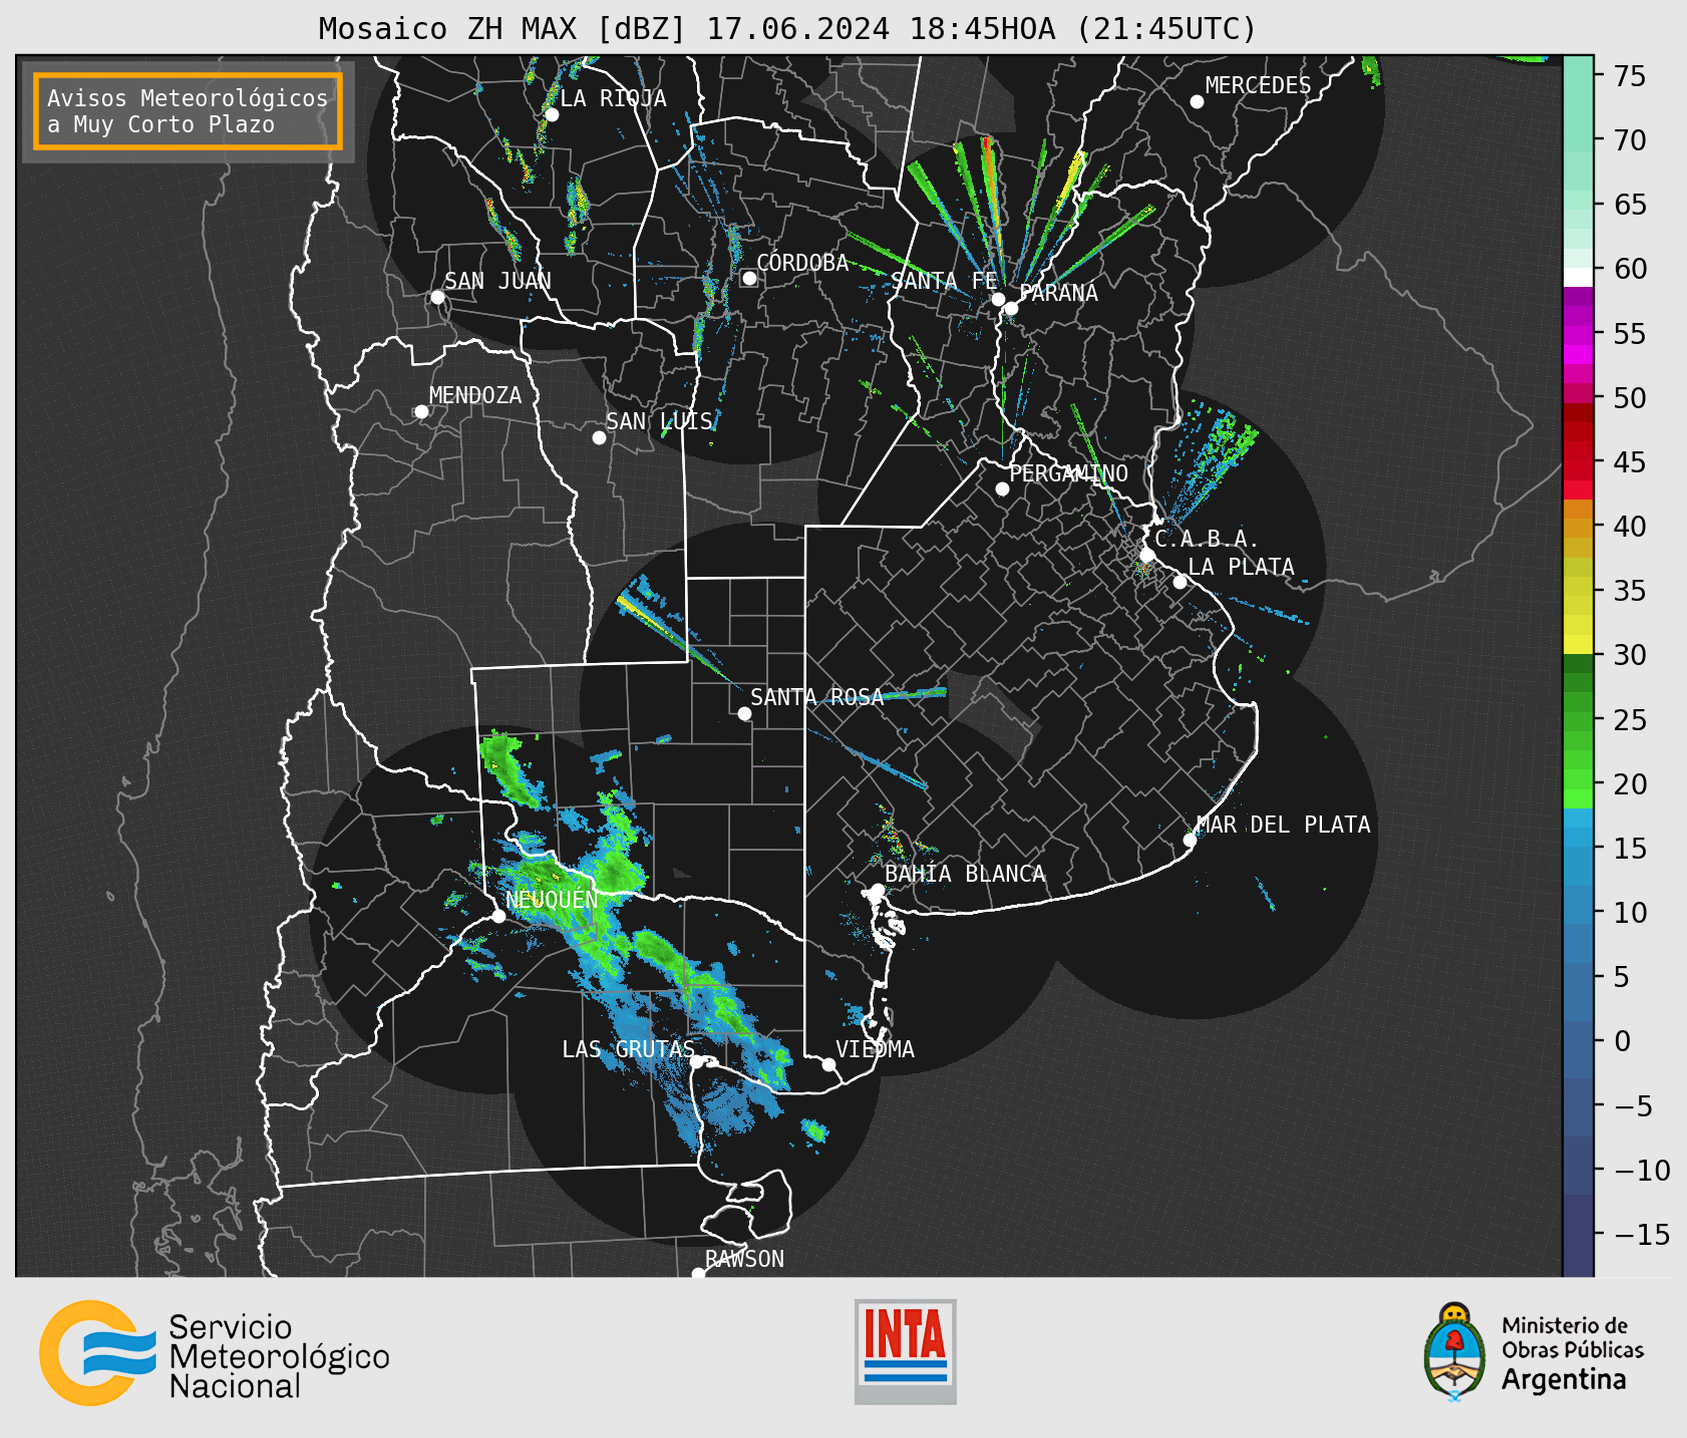Screen dimensions: 1687x1438
Task: Click the LAS GRUTAS label
Action: click(x=628, y=1049)
